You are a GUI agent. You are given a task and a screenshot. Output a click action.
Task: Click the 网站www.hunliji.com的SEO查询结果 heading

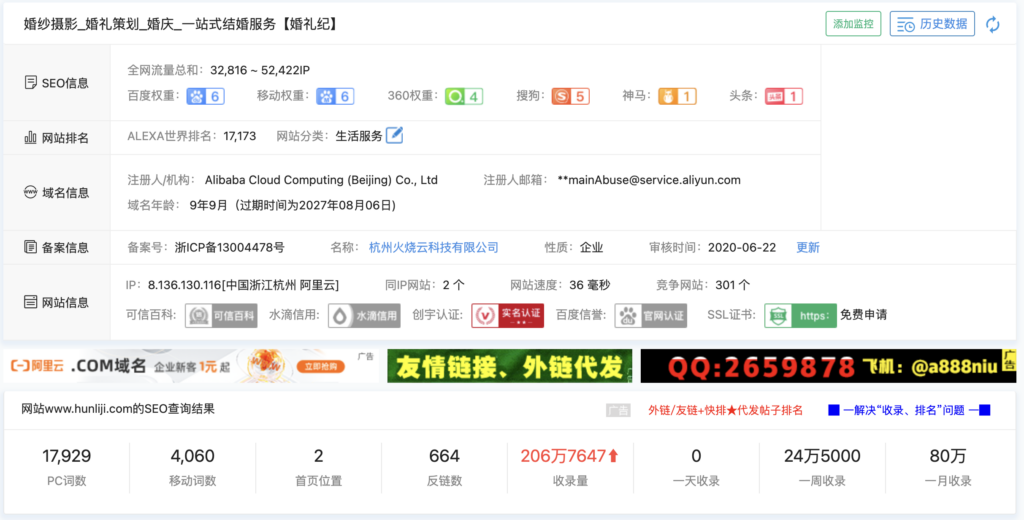(118, 410)
